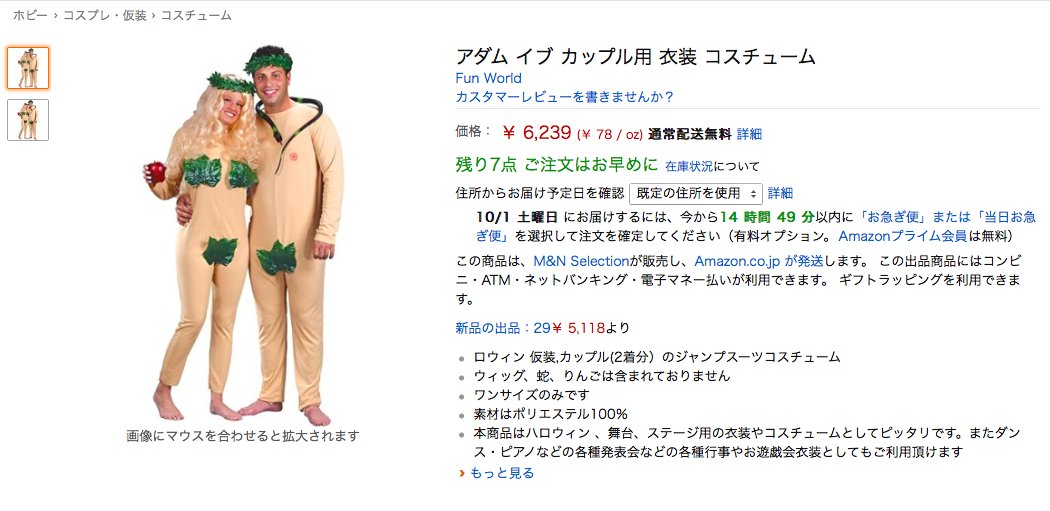
Task: Click the orange arrow beside もっと見る
Action: click(x=461, y=473)
